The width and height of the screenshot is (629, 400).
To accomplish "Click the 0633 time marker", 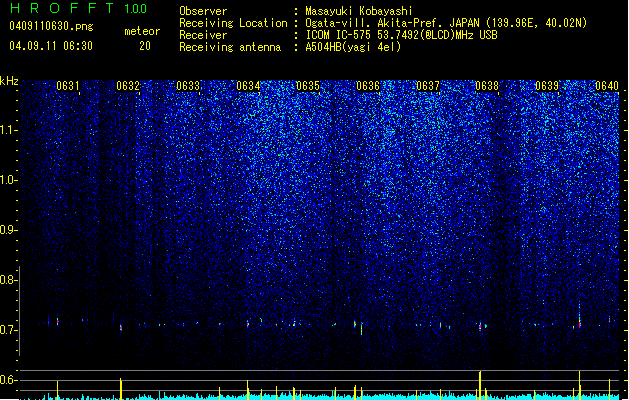I will (x=188, y=86).
